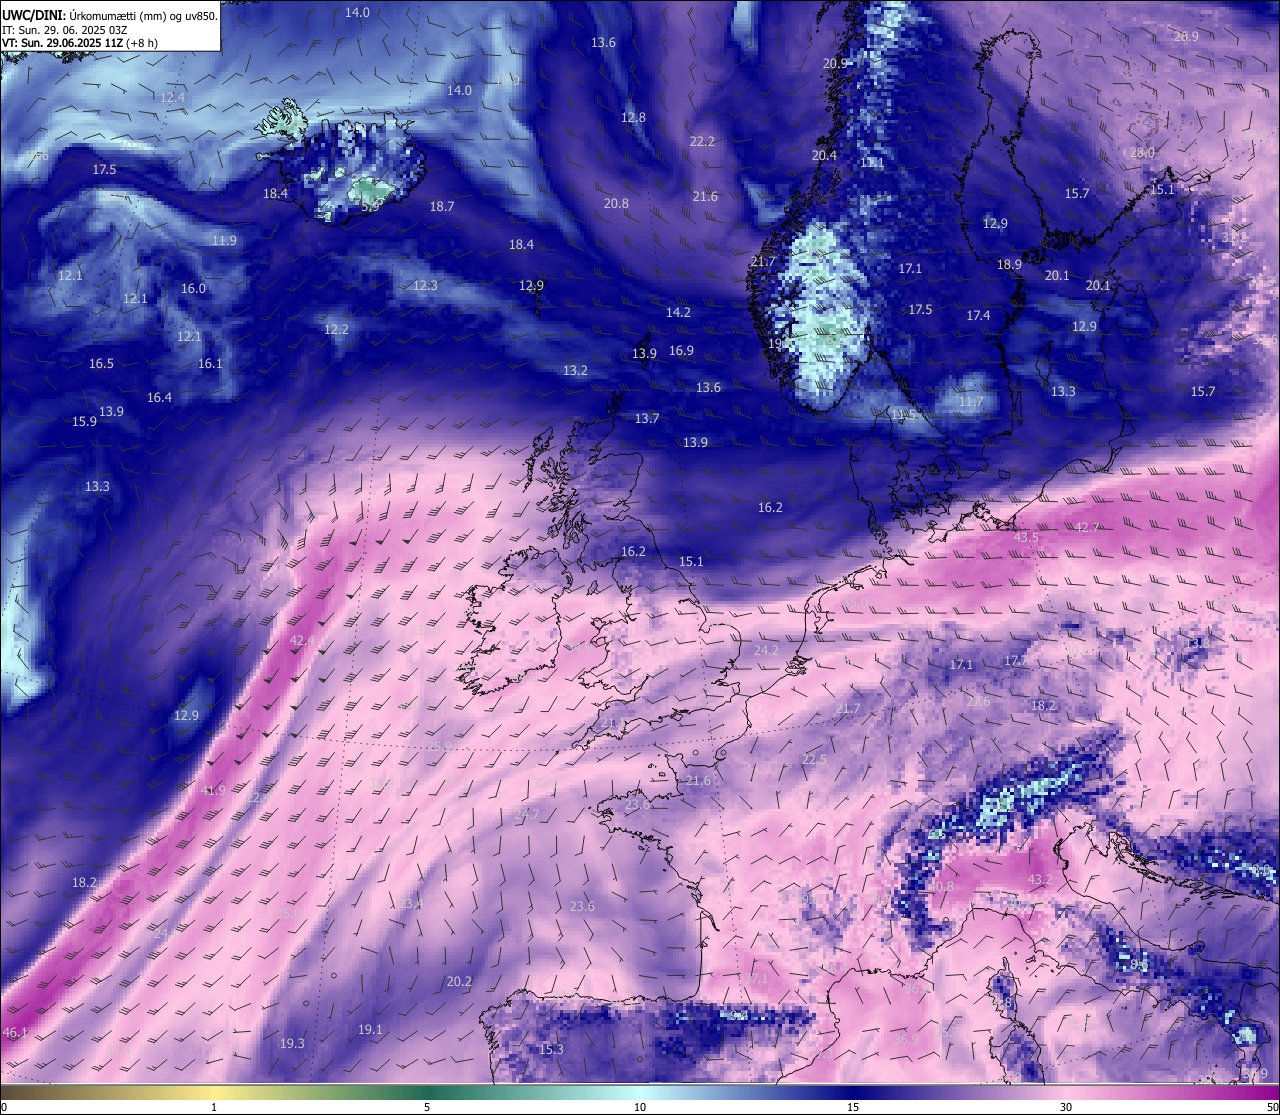Click the map value '14.2'

[x=678, y=312]
